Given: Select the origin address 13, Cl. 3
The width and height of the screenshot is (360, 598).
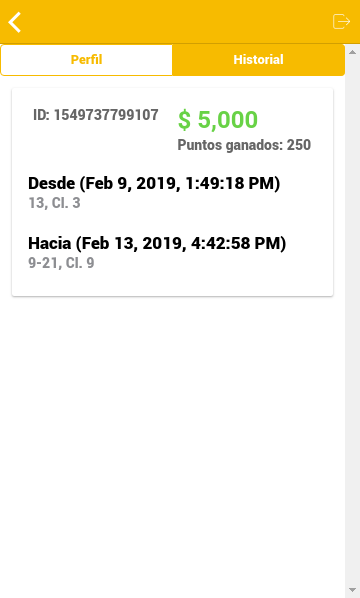Looking at the screenshot, I should [55, 203].
